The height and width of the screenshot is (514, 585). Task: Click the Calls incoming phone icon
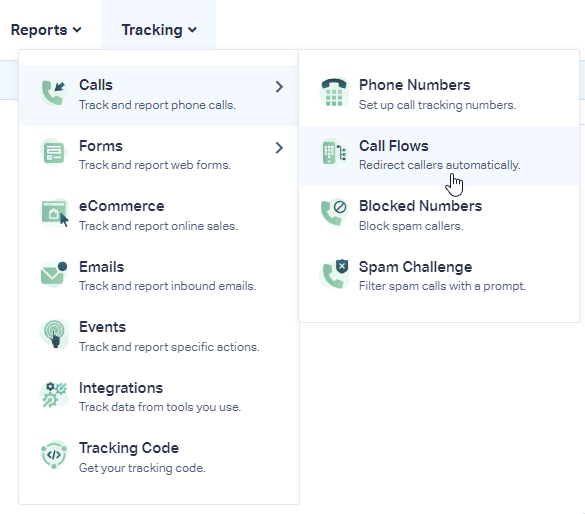click(x=54, y=92)
